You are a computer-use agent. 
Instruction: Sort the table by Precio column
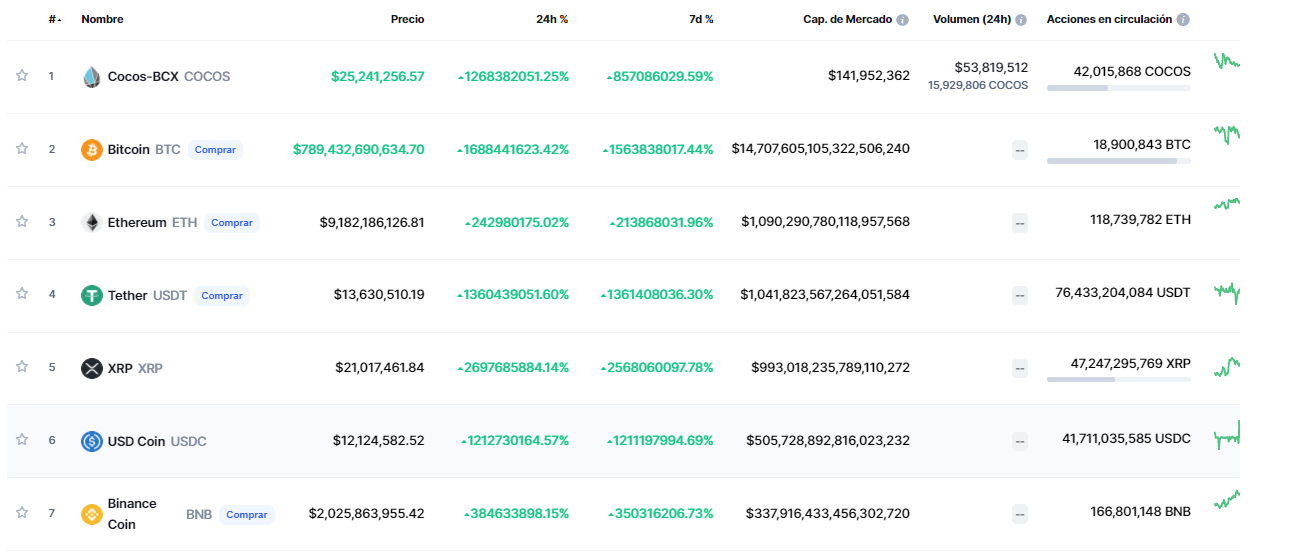[x=407, y=20]
